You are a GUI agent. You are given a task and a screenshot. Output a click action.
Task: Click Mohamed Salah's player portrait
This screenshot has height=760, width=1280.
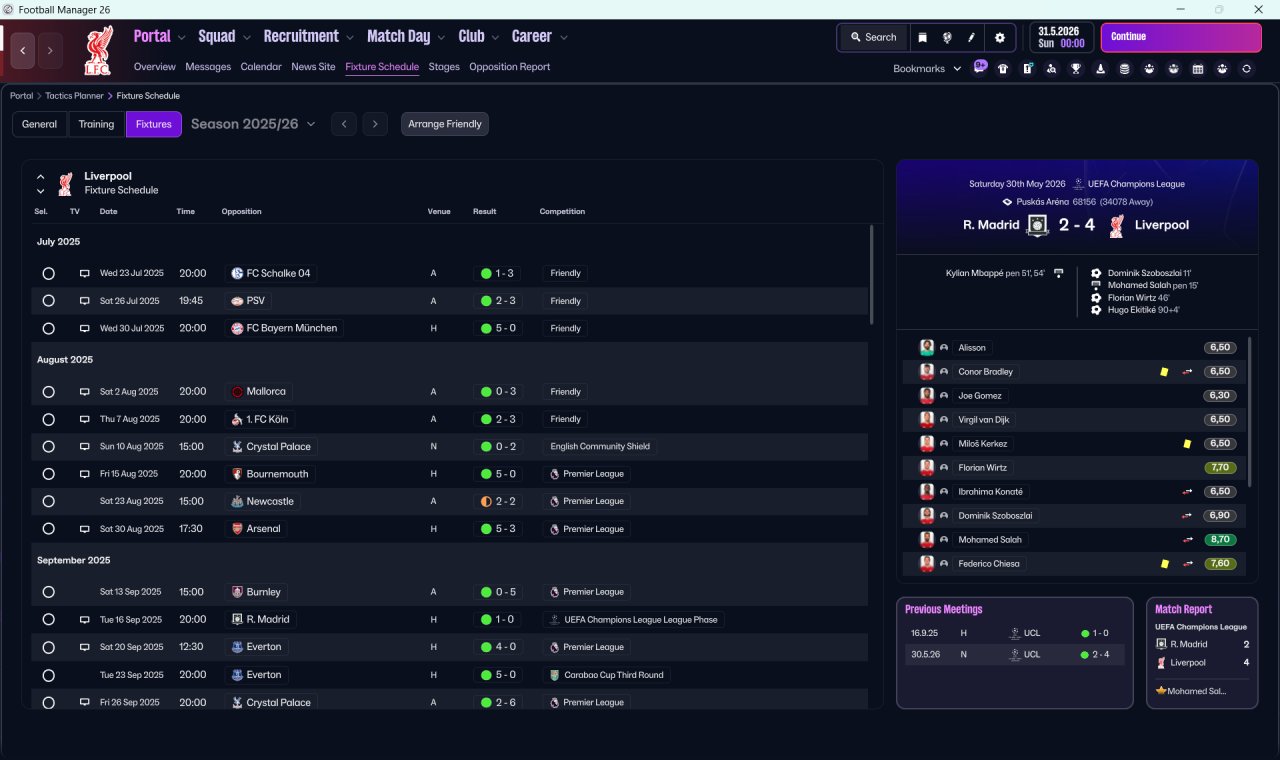tap(927, 540)
